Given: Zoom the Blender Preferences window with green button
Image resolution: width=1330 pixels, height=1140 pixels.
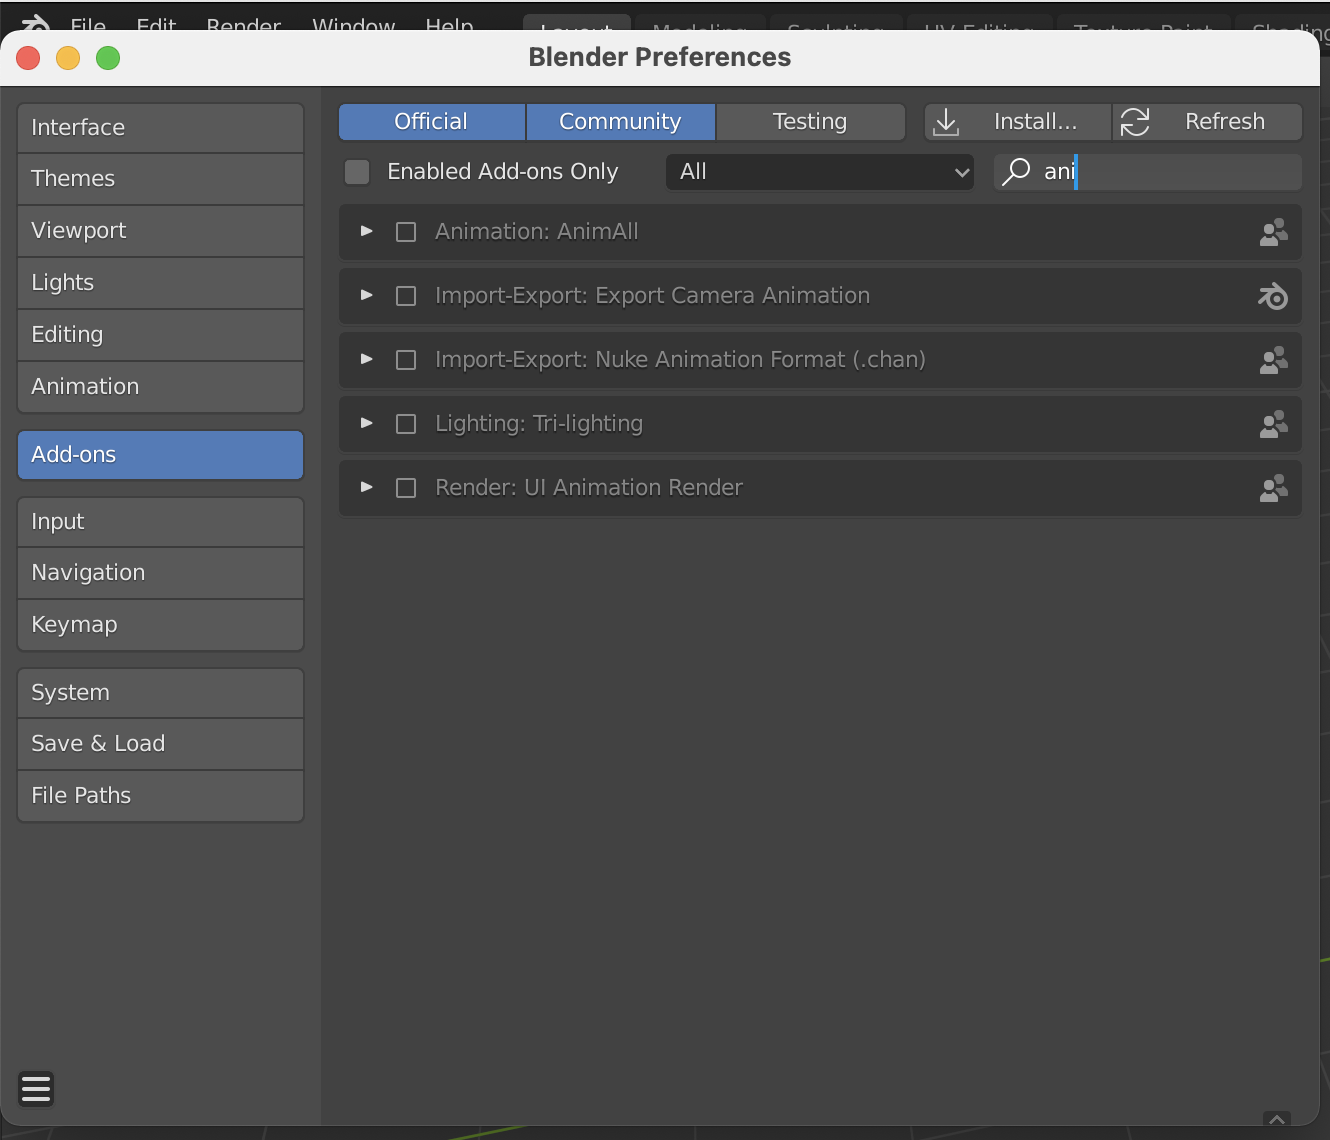Looking at the screenshot, I should (108, 58).
